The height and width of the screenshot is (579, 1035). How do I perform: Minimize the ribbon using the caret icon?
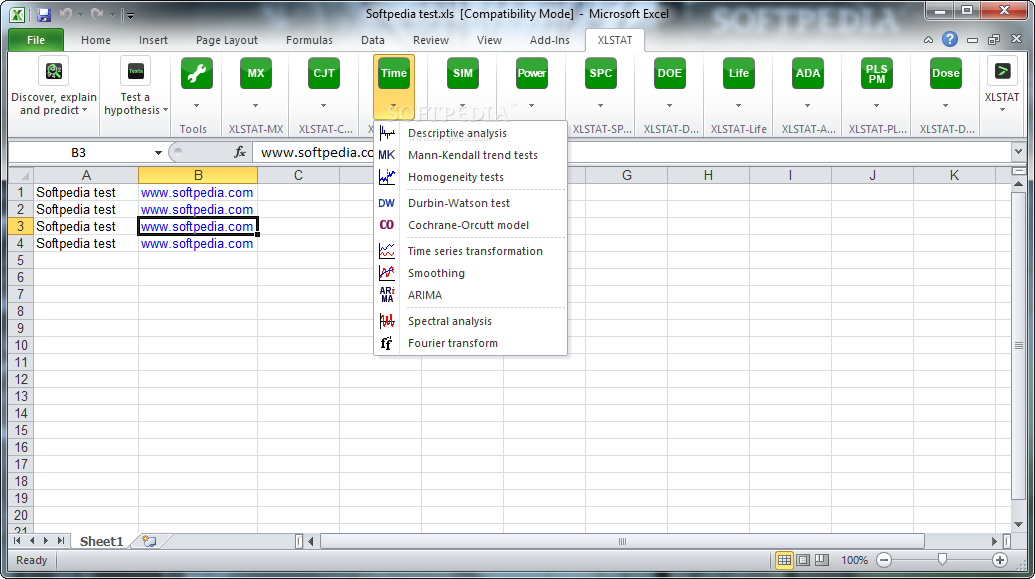coord(928,40)
